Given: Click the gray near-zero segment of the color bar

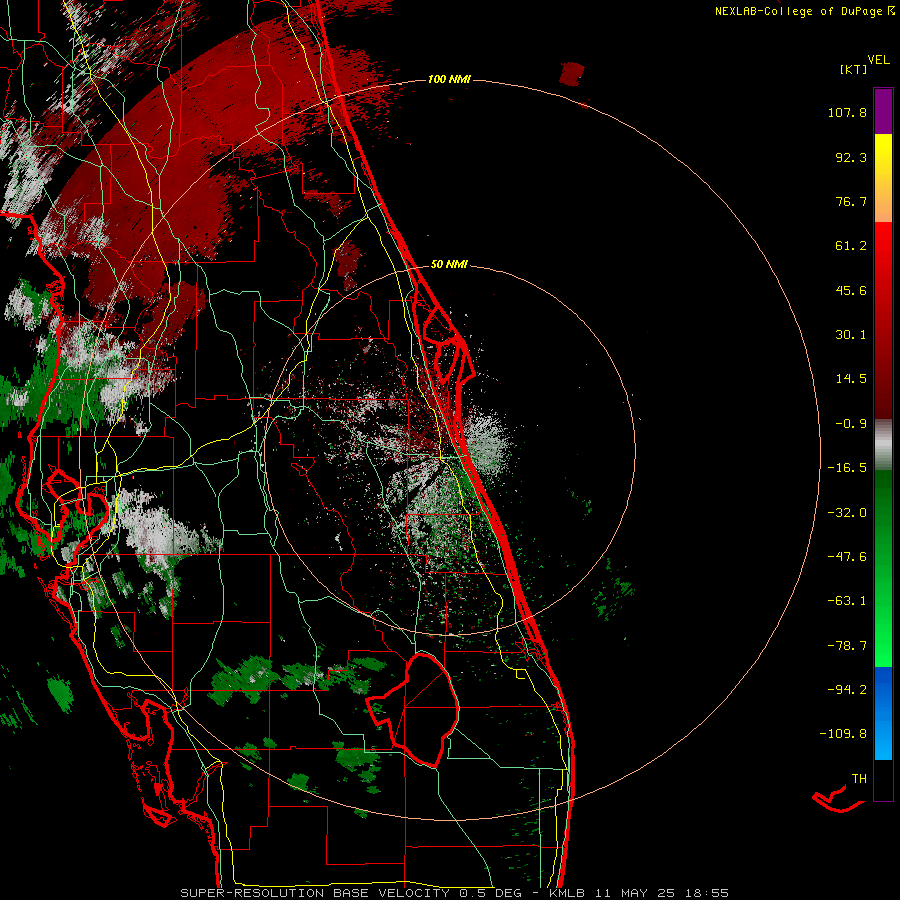Looking at the screenshot, I should click(x=883, y=445).
